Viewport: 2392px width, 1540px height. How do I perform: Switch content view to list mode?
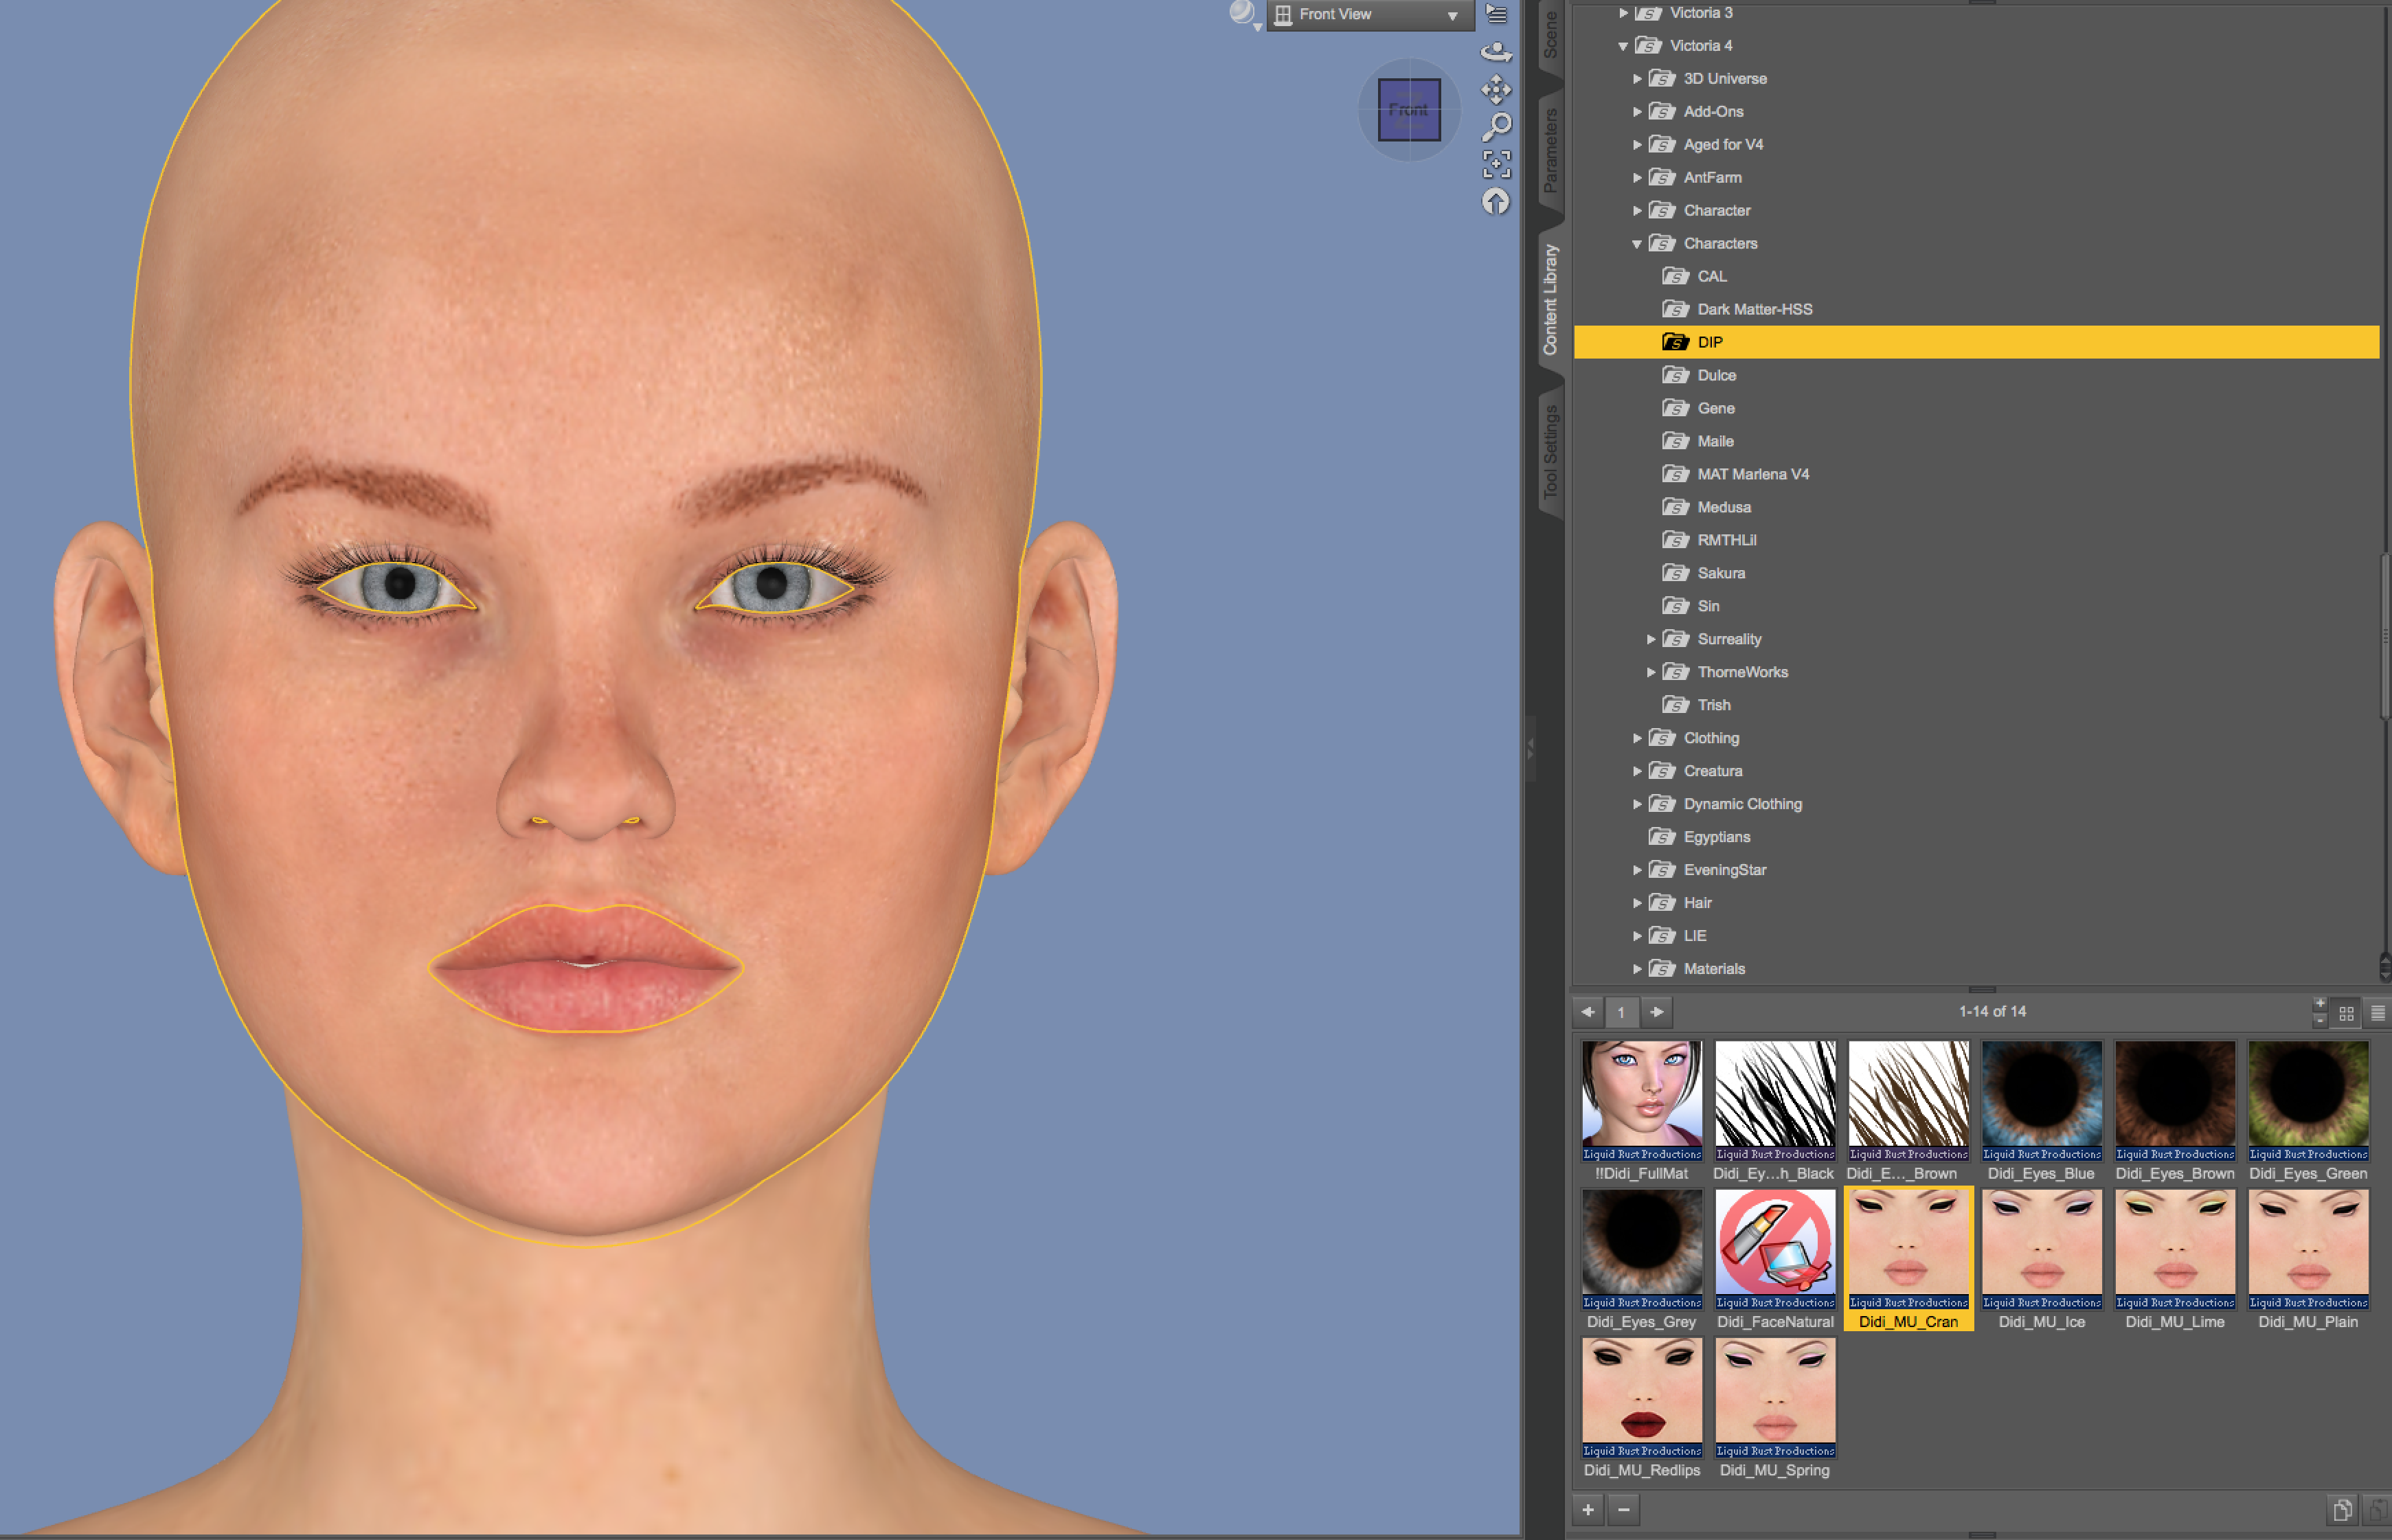pos(2378,1013)
